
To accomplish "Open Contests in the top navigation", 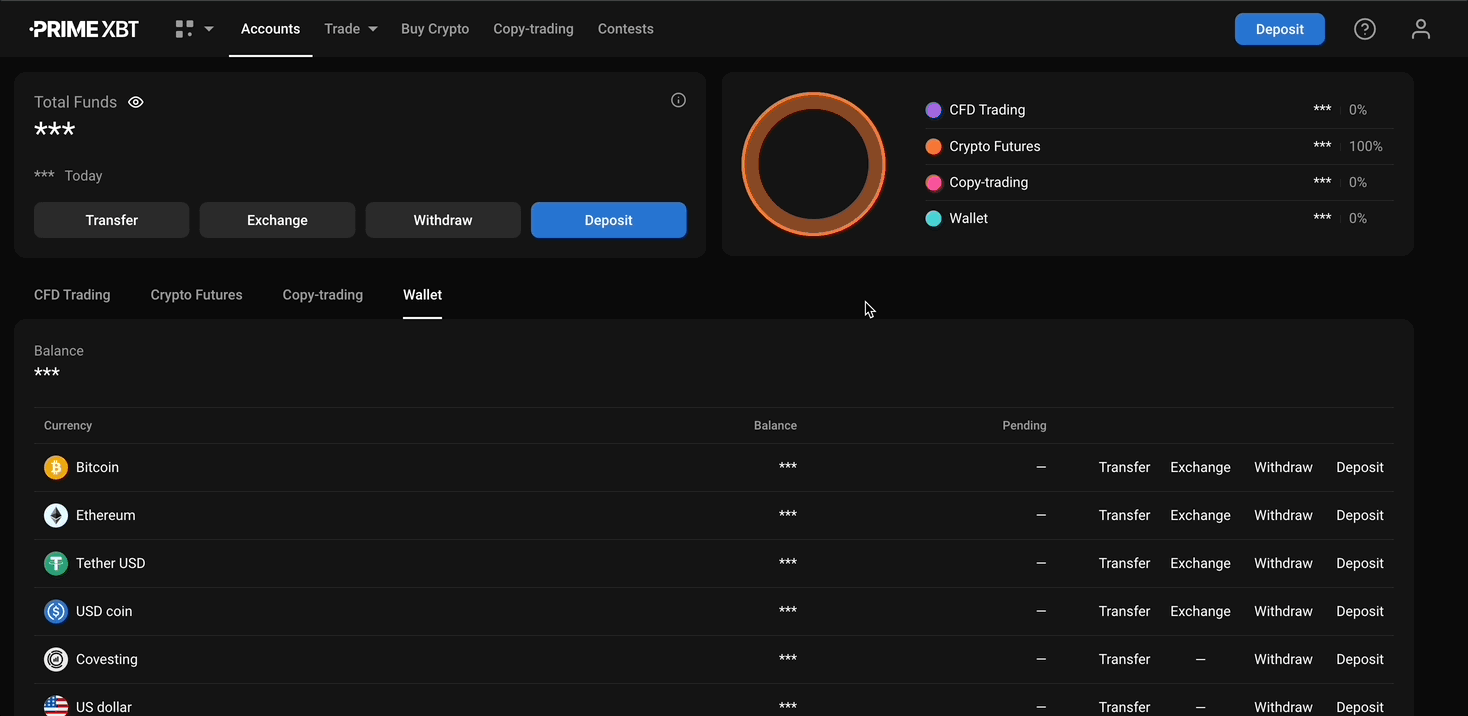I will tap(625, 29).
